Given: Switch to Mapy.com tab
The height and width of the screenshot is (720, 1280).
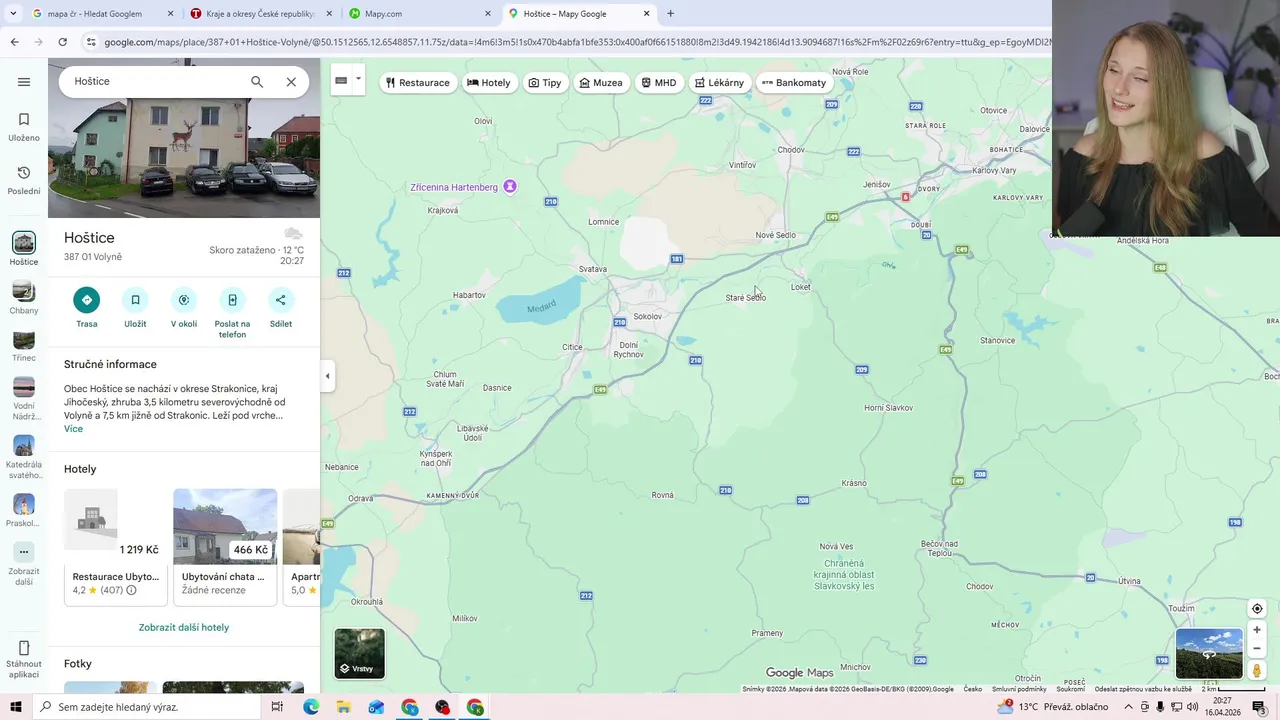Looking at the screenshot, I should click(420, 14).
